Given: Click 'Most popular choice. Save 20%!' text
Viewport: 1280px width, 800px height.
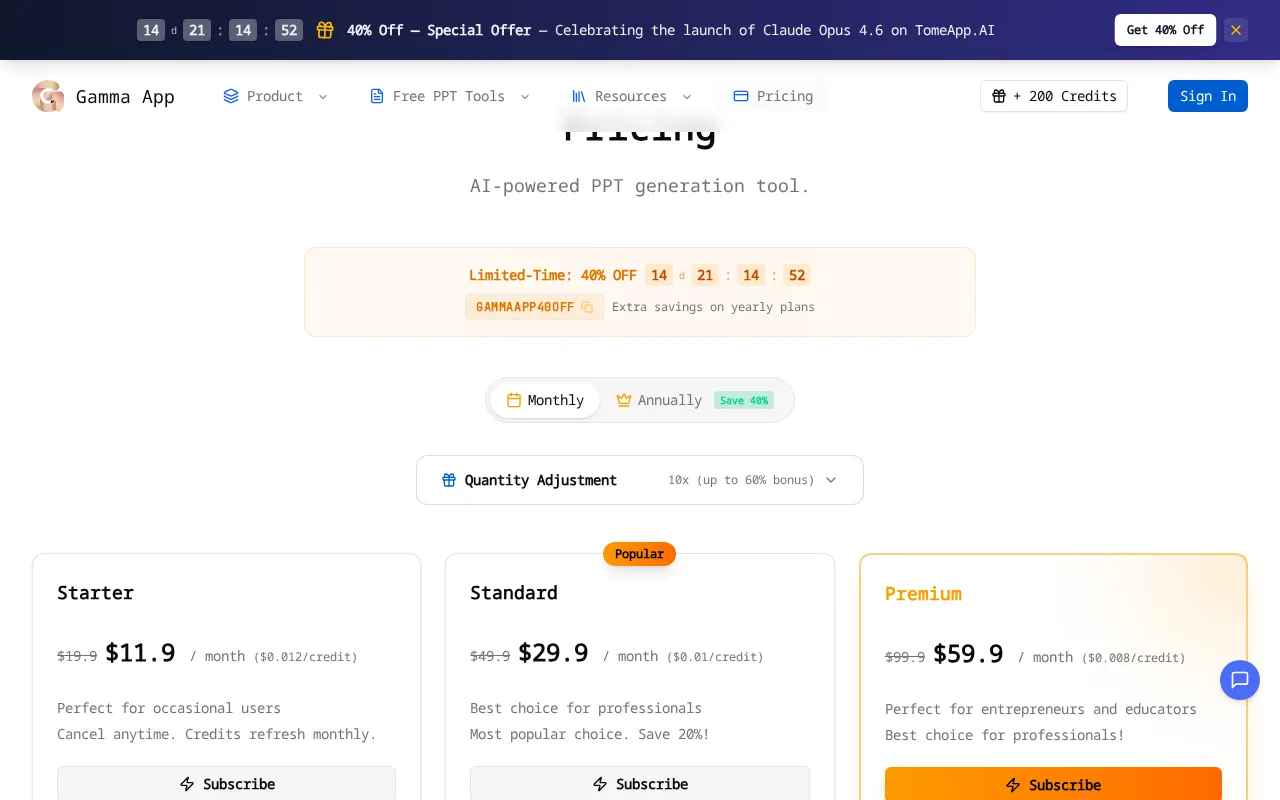Looking at the screenshot, I should click(x=590, y=734).
